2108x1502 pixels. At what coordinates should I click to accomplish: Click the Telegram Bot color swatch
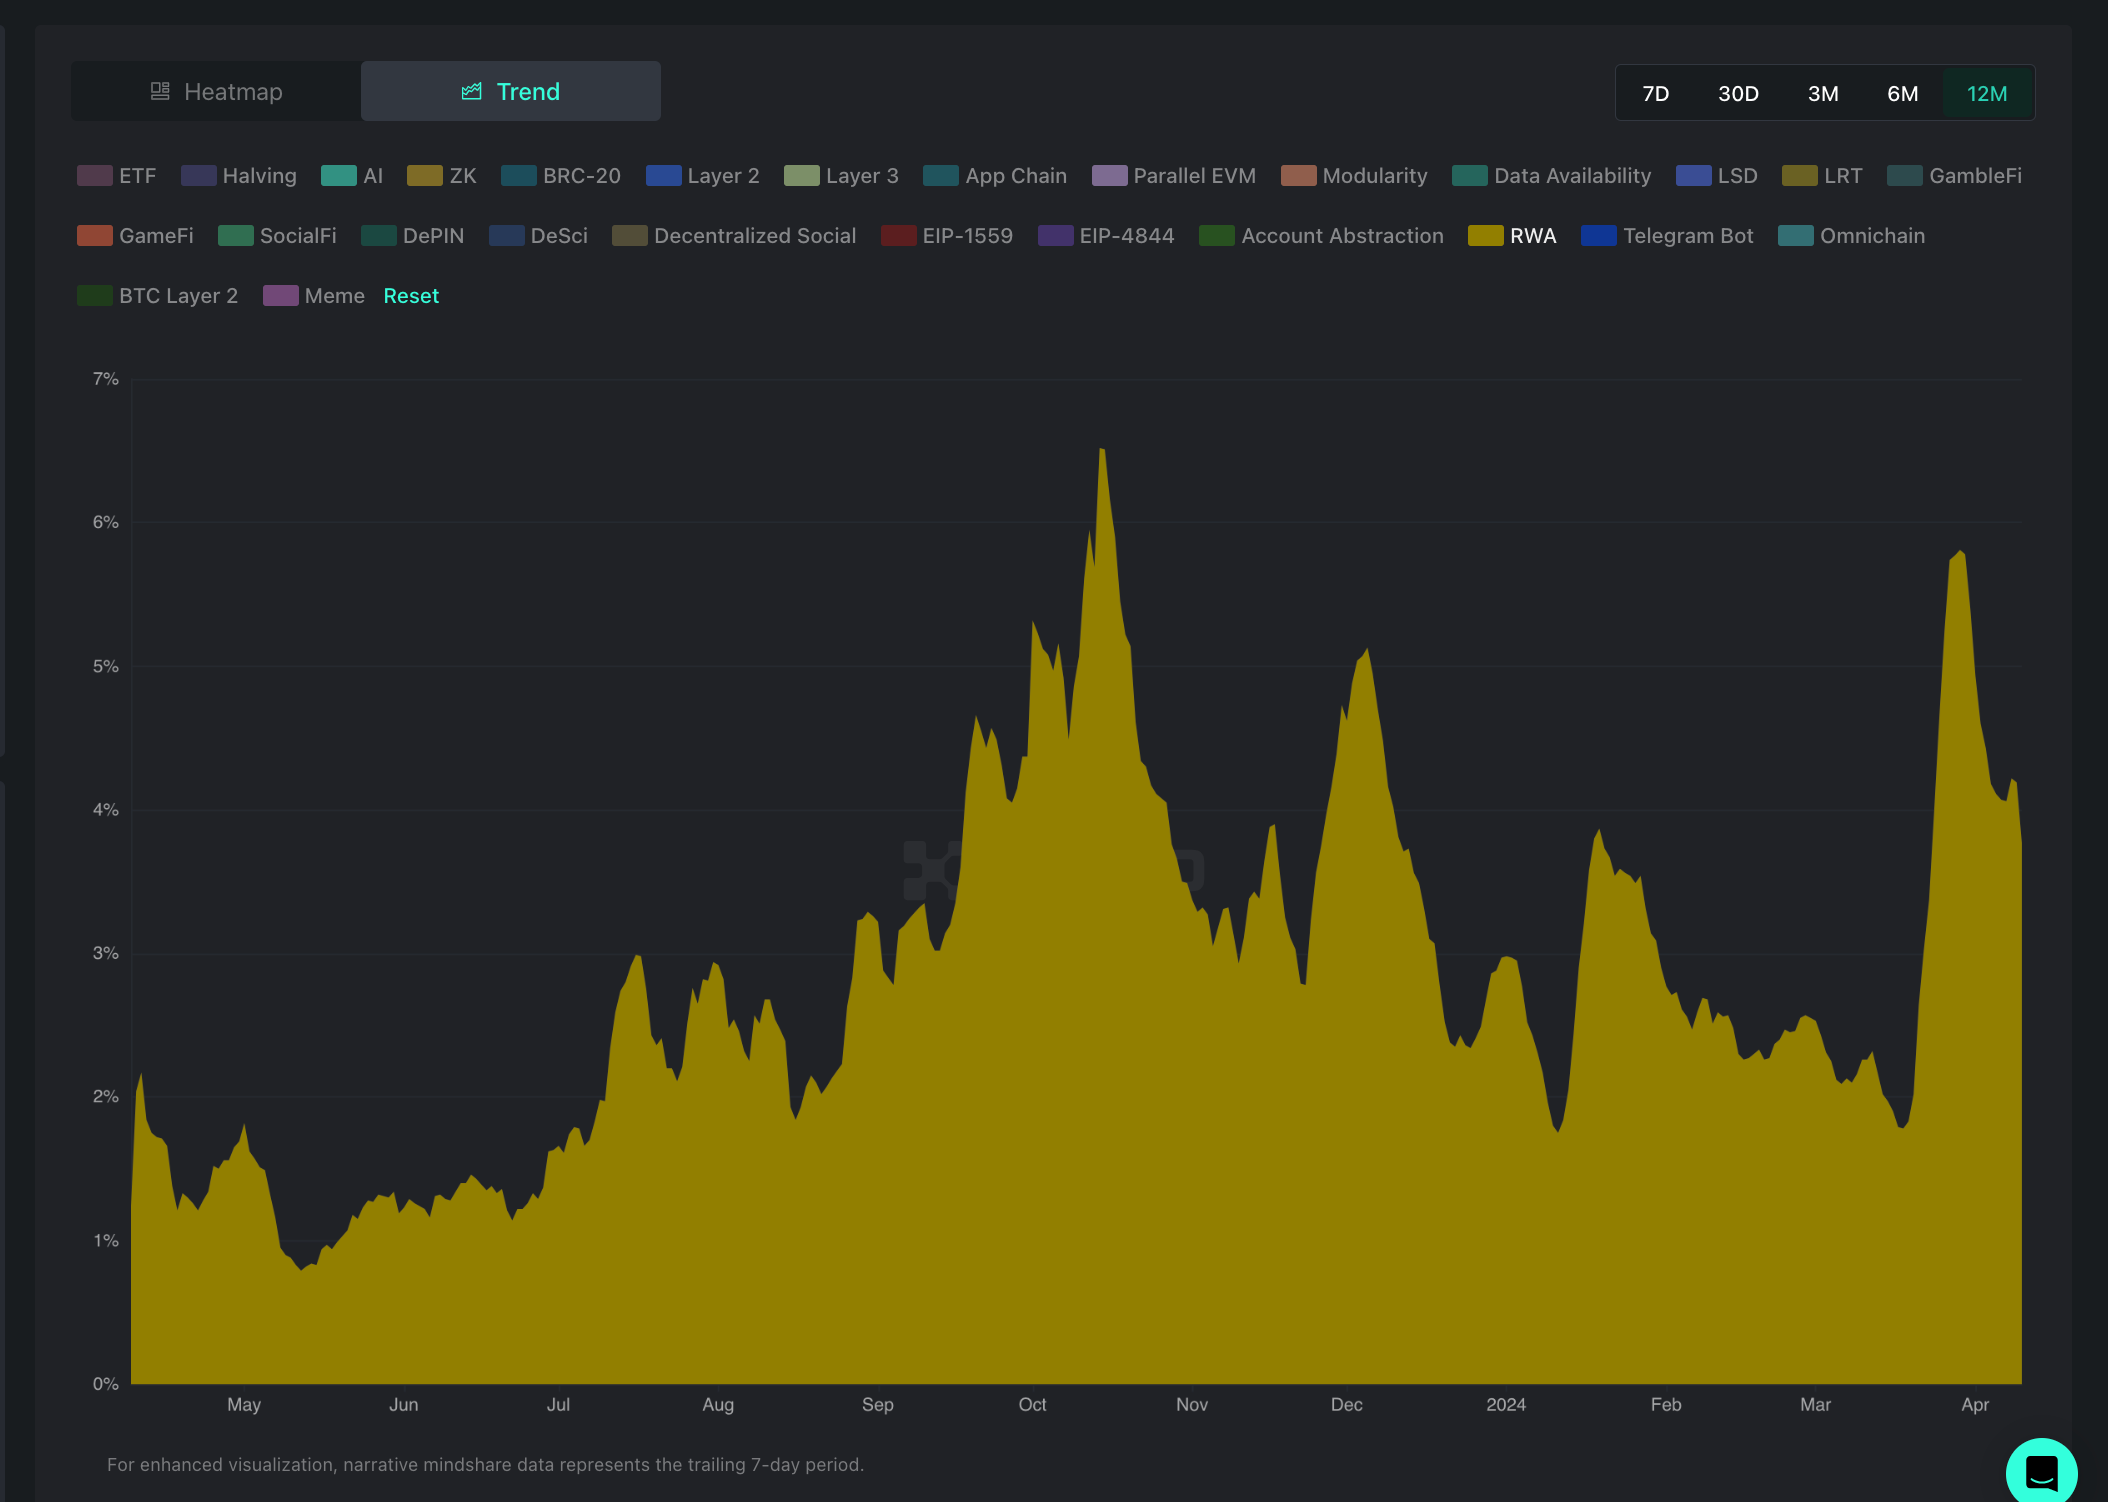point(1598,236)
